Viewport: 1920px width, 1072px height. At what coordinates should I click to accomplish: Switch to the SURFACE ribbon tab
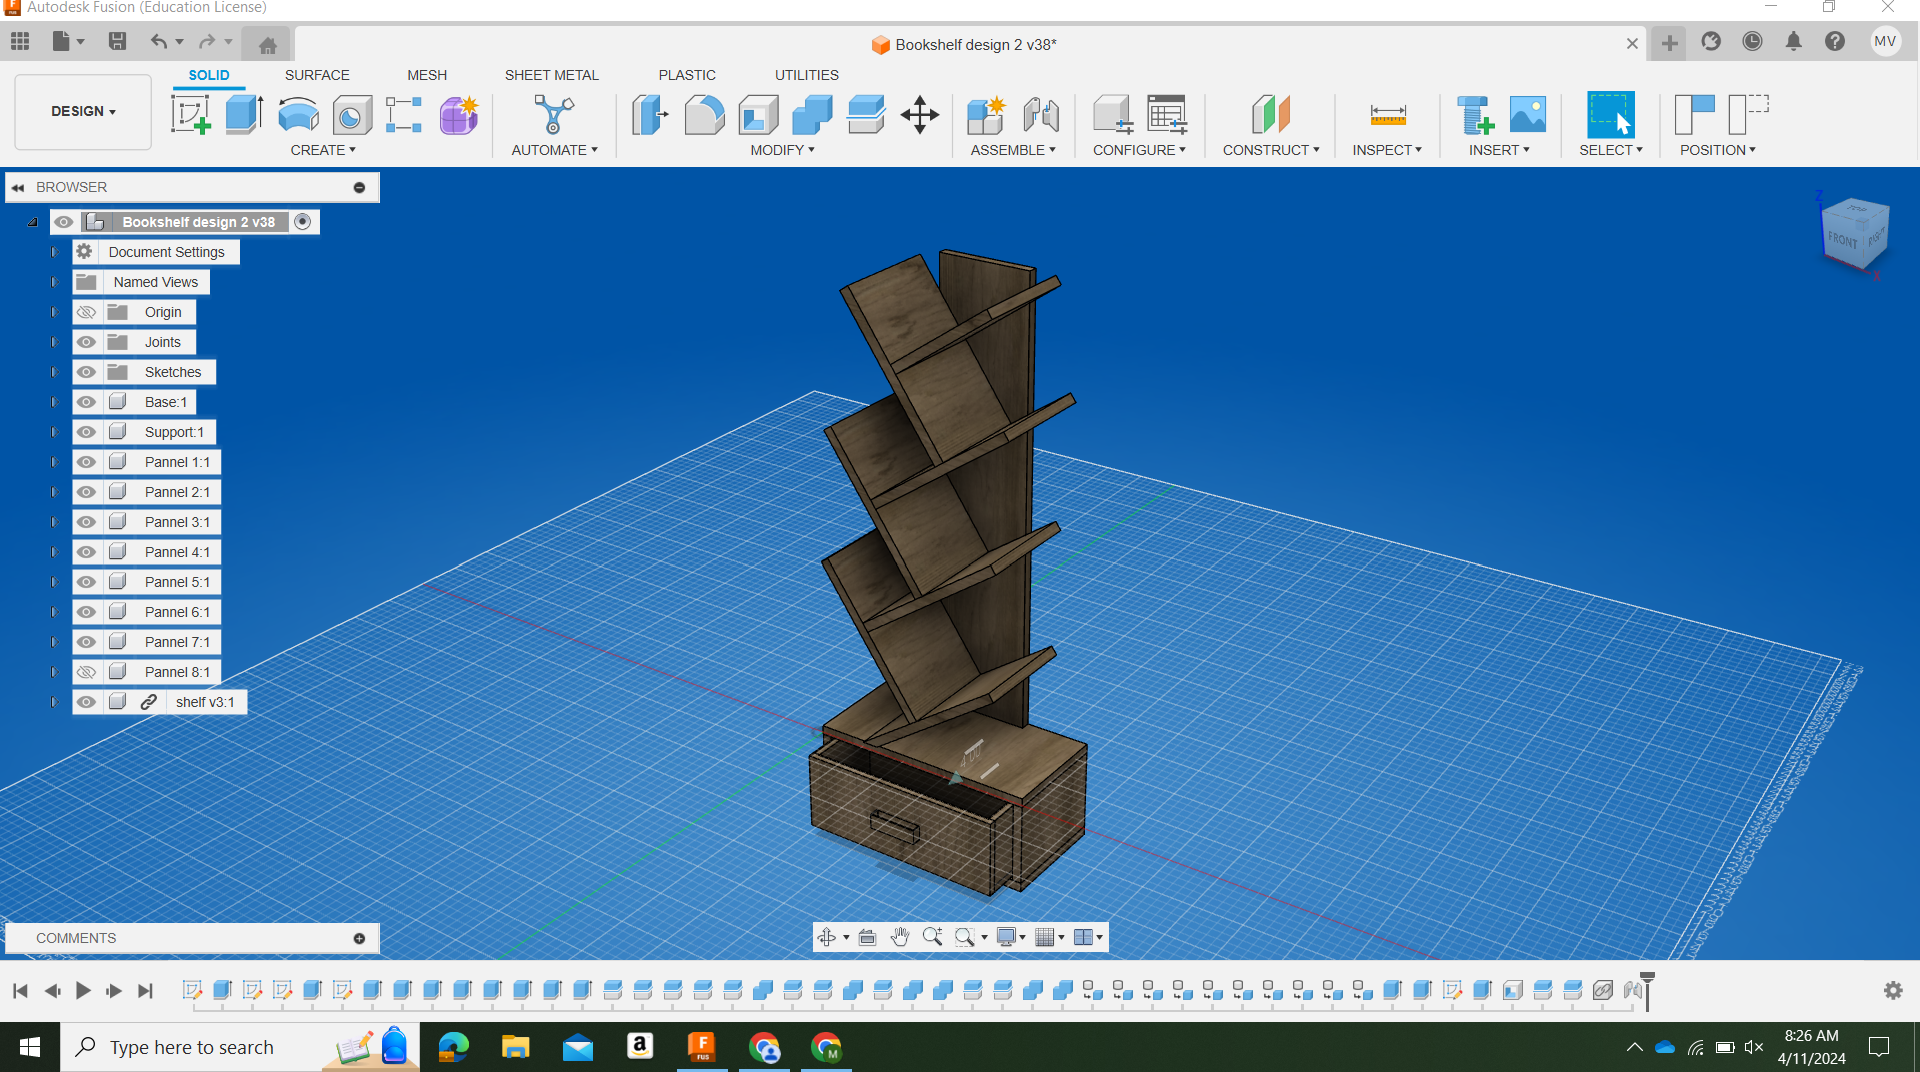pos(317,75)
